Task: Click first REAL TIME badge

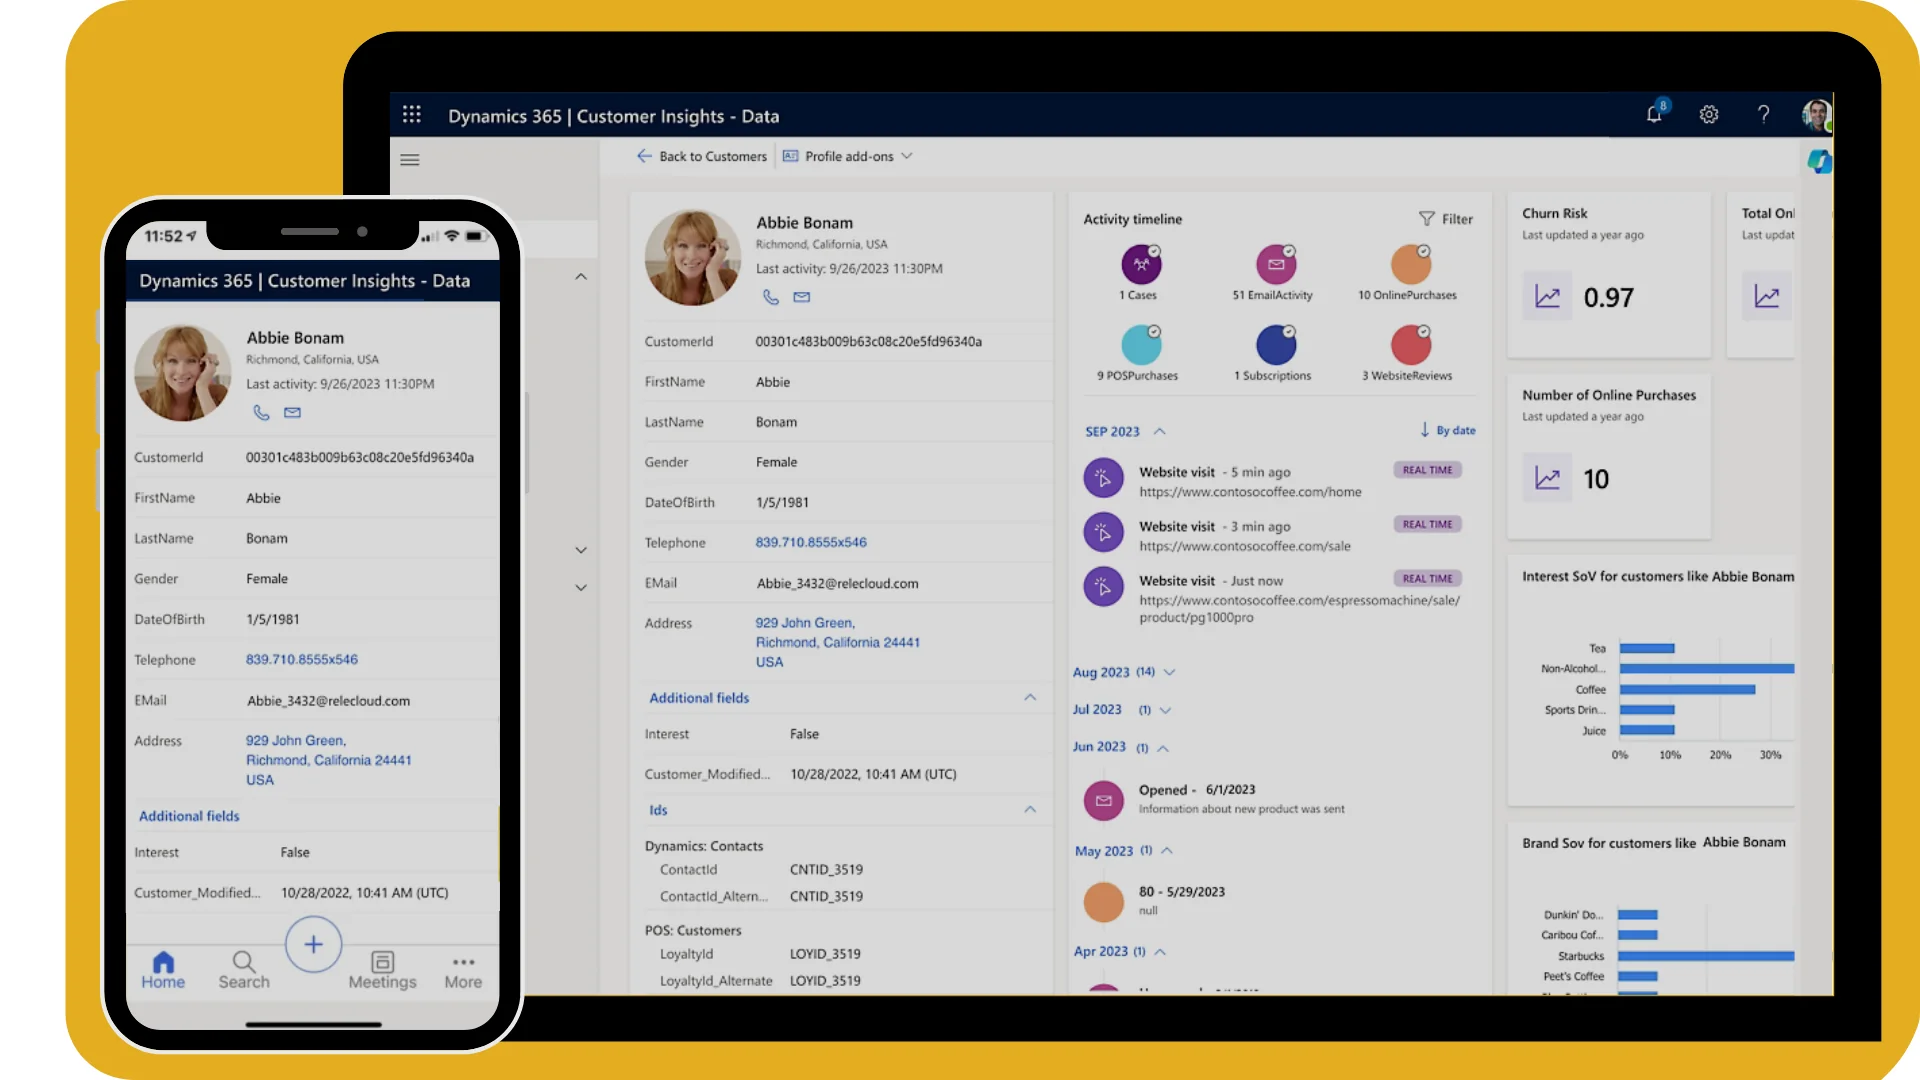Action: point(1427,470)
